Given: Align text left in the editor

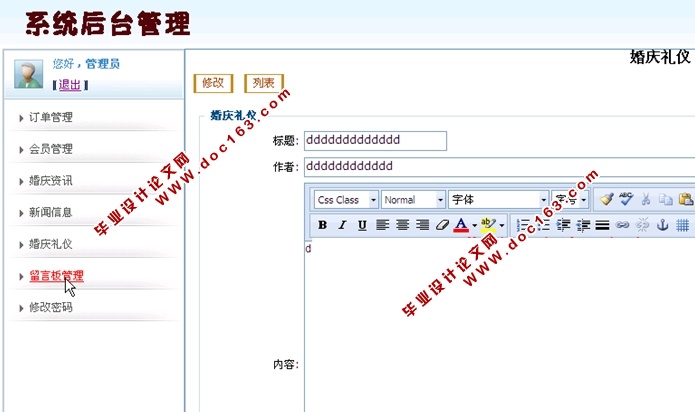Looking at the screenshot, I should (383, 225).
